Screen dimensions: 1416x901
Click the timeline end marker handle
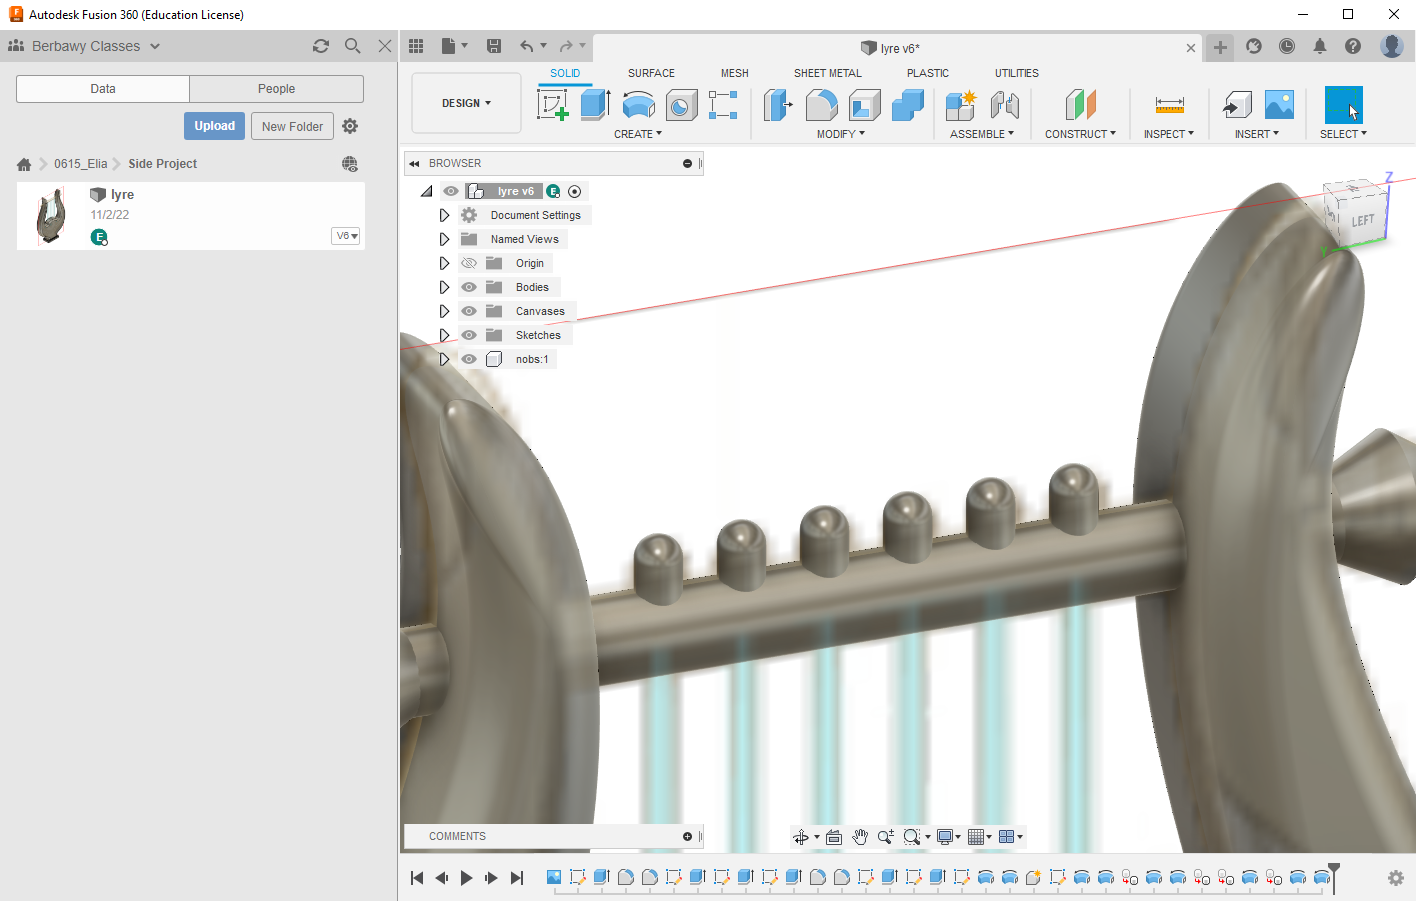pos(1333,876)
